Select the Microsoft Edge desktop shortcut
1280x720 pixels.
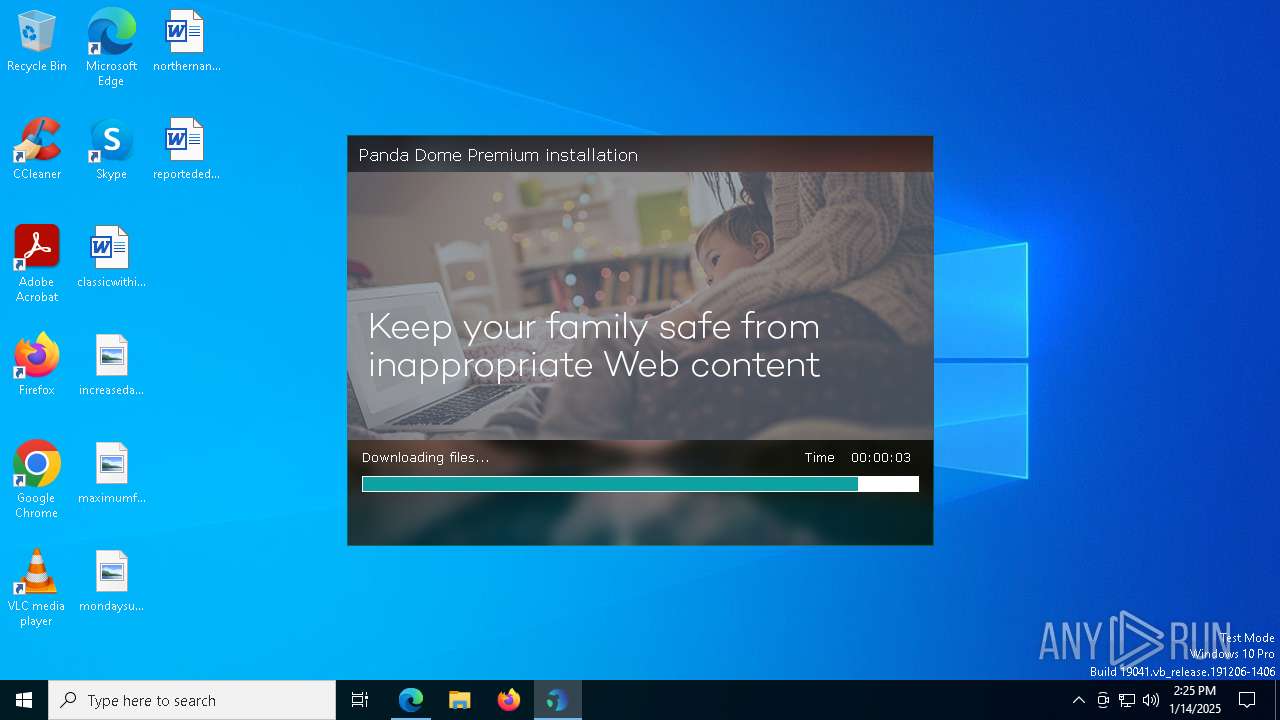coord(111,48)
